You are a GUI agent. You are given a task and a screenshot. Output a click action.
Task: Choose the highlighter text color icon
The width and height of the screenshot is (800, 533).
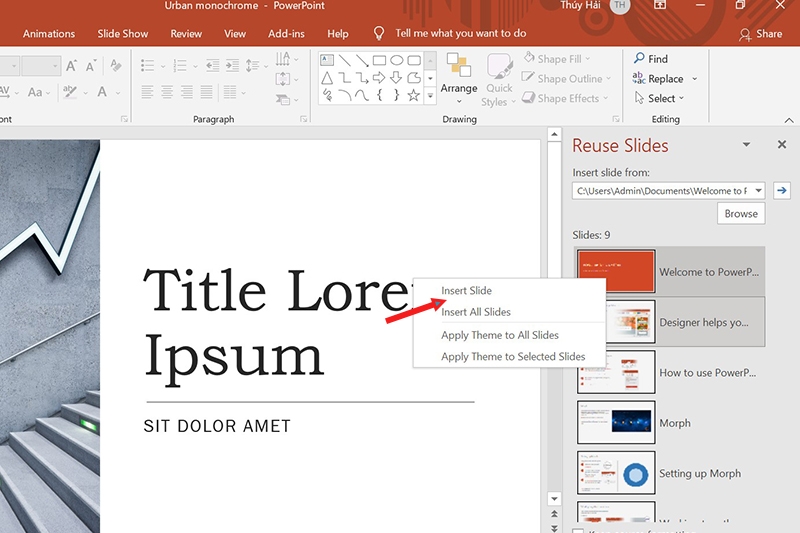point(70,92)
